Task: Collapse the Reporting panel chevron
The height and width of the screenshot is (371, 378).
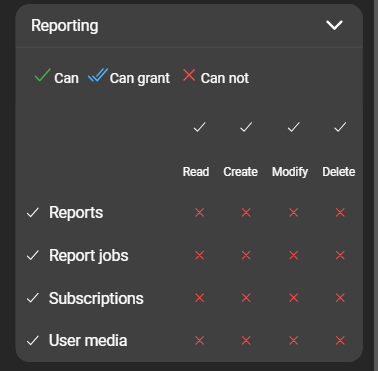Action: click(x=334, y=25)
